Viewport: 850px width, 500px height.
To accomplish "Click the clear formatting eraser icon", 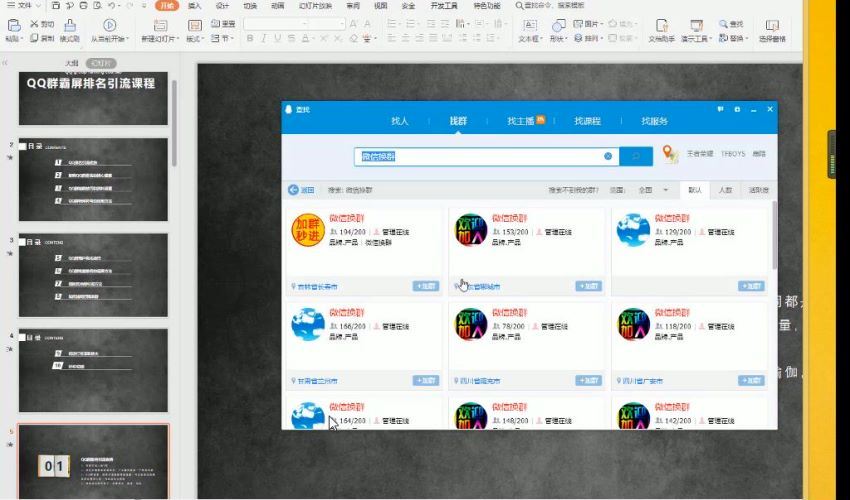I will tap(353, 39).
